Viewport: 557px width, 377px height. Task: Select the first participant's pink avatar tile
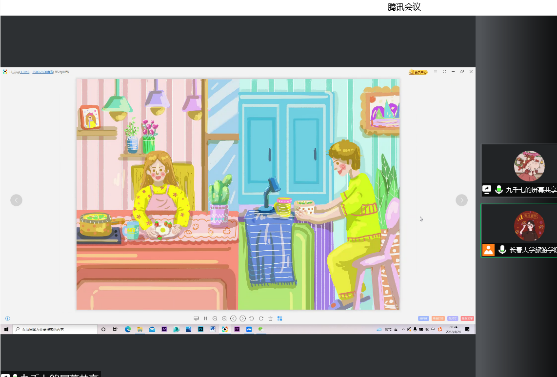(529, 166)
